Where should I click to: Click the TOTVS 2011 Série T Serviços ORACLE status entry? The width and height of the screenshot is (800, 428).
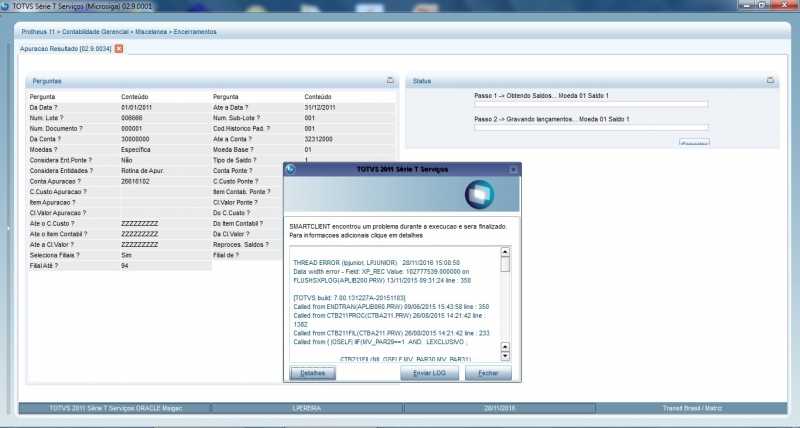tap(115, 409)
